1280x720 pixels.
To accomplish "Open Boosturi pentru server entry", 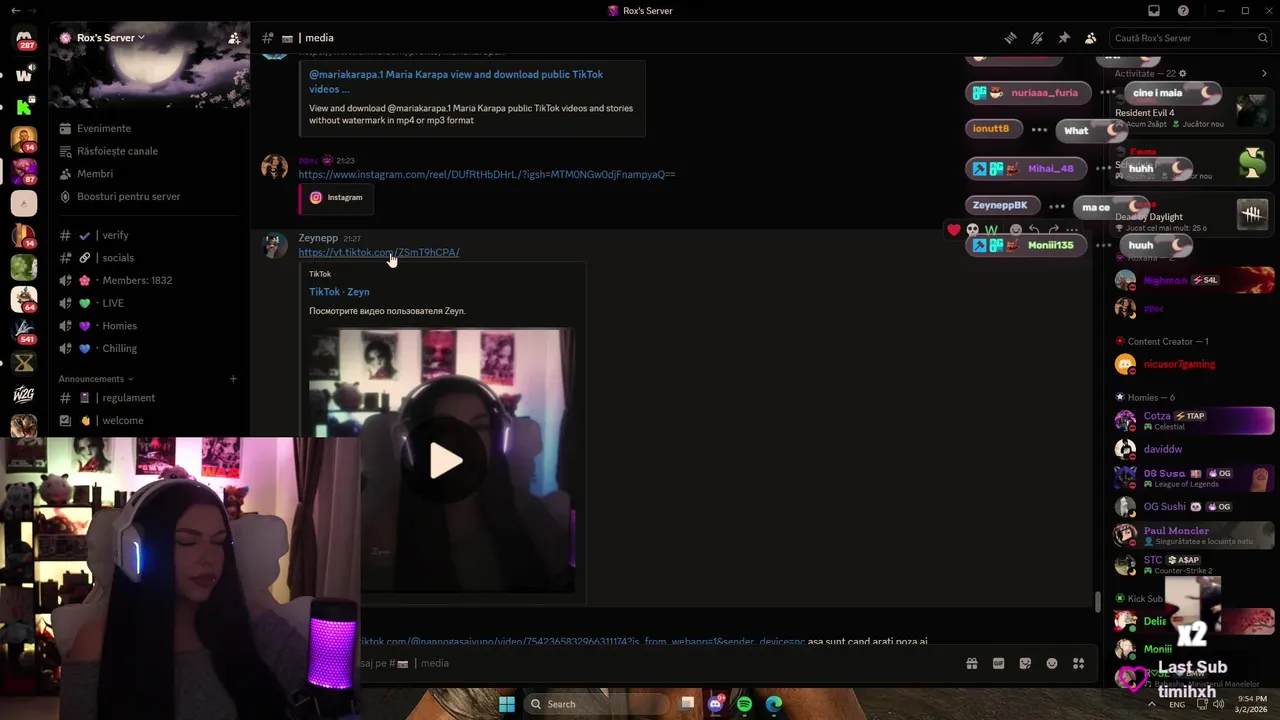I will (150, 196).
